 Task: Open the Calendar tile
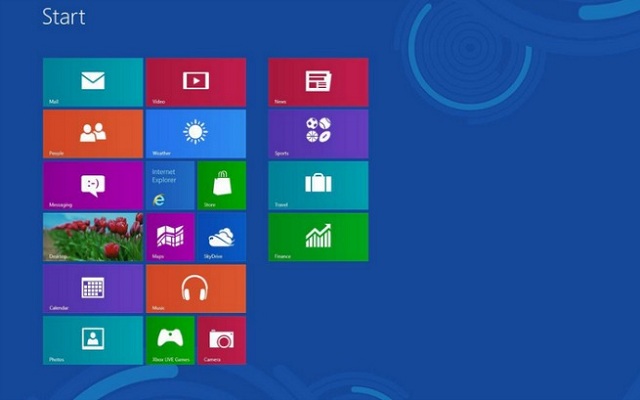[x=93, y=289]
